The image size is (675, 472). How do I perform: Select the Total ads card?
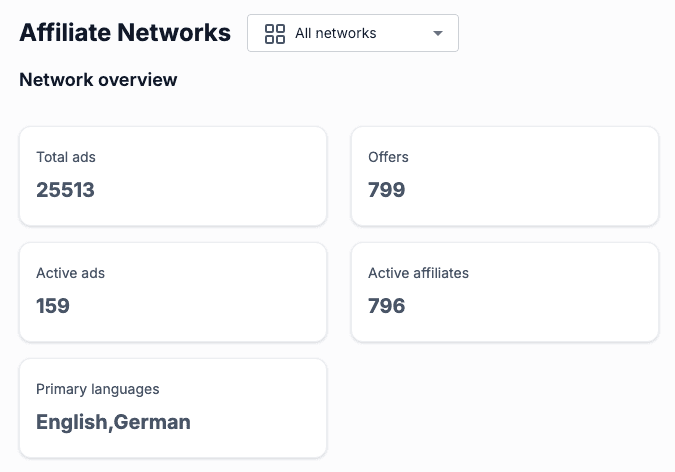tap(173, 176)
